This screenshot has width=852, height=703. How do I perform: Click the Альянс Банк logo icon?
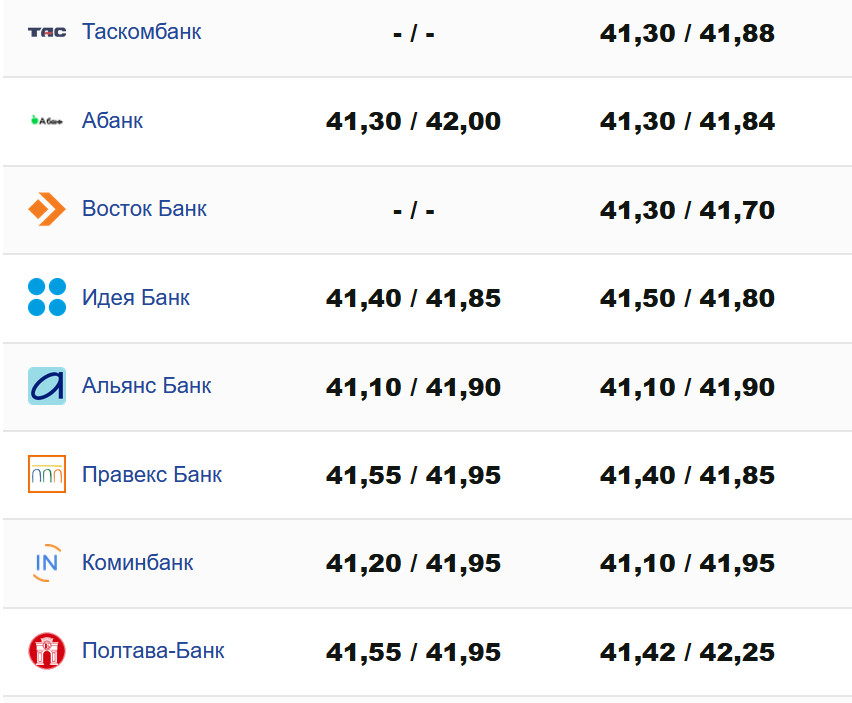pyautogui.click(x=47, y=386)
